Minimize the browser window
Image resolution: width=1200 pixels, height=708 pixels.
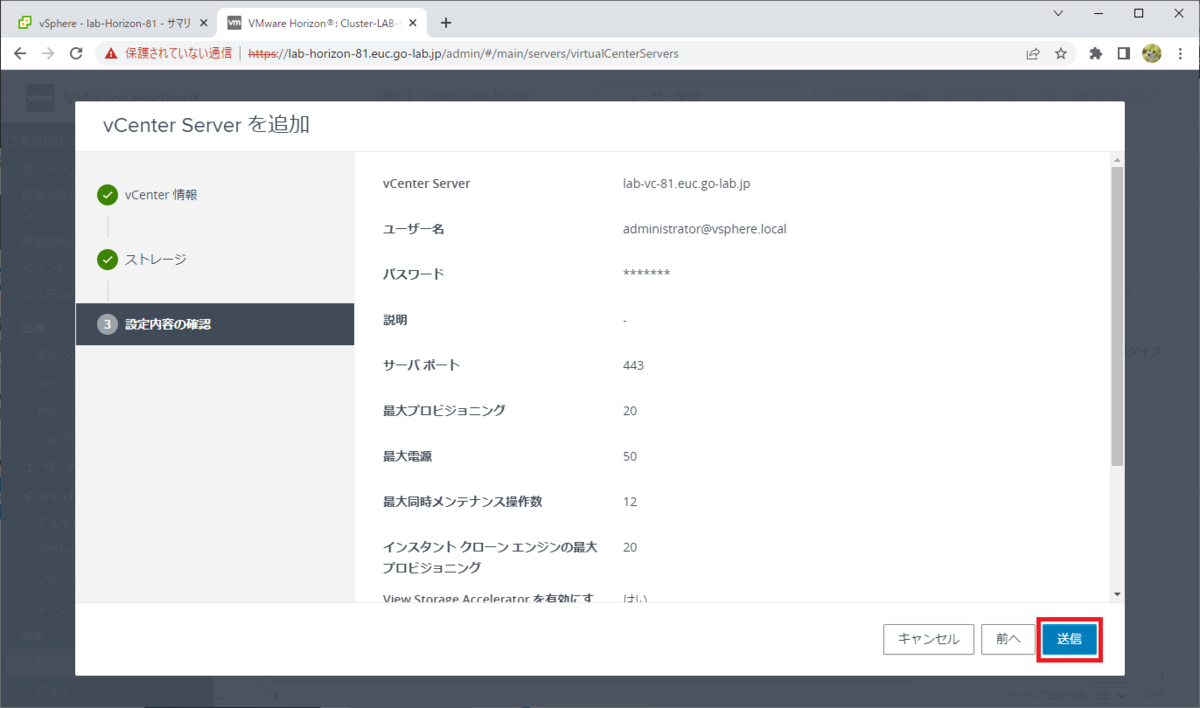point(1096,13)
